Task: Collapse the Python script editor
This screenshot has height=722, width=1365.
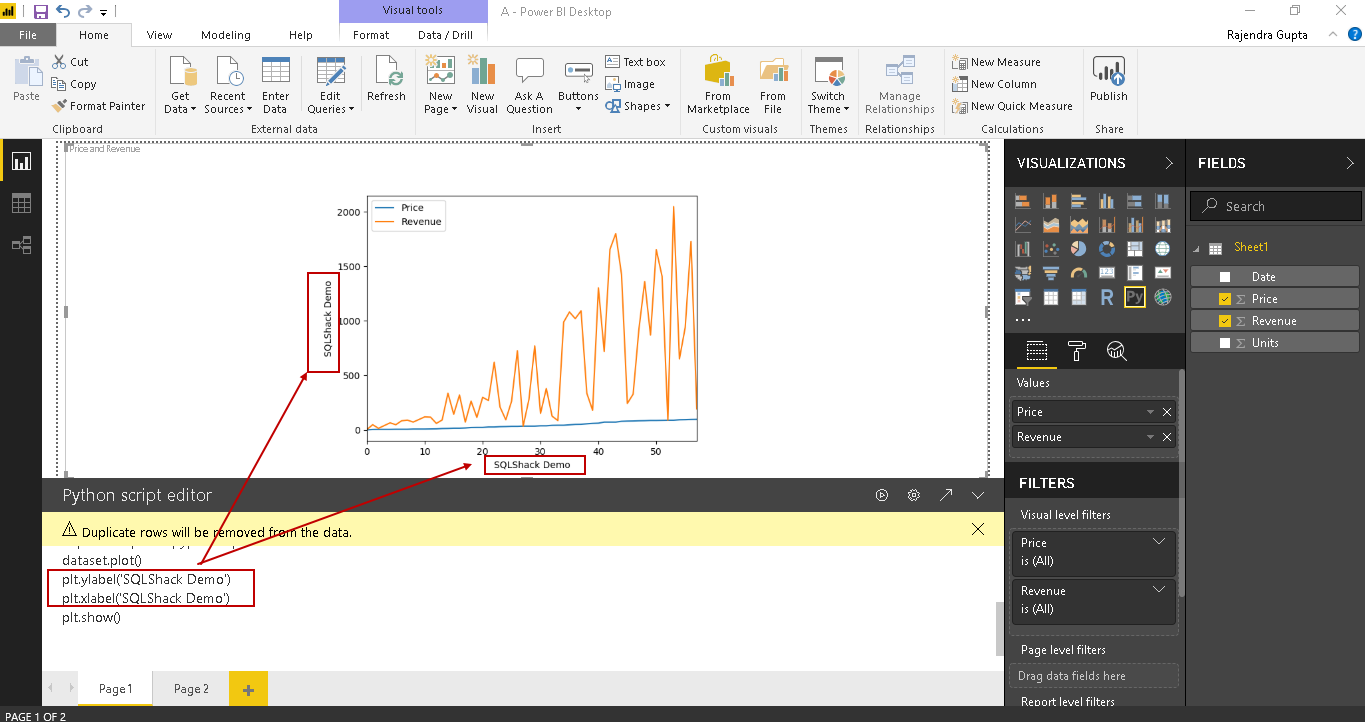Action: 978,495
